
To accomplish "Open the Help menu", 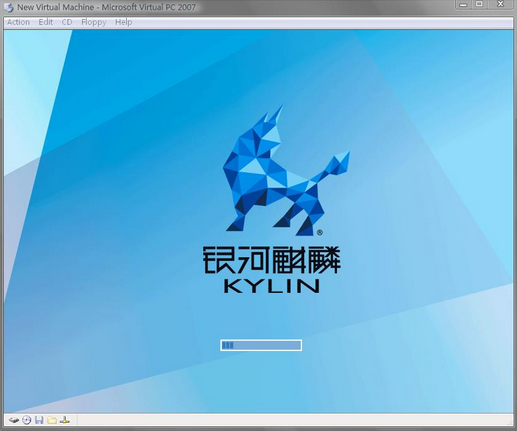I will click(x=124, y=22).
